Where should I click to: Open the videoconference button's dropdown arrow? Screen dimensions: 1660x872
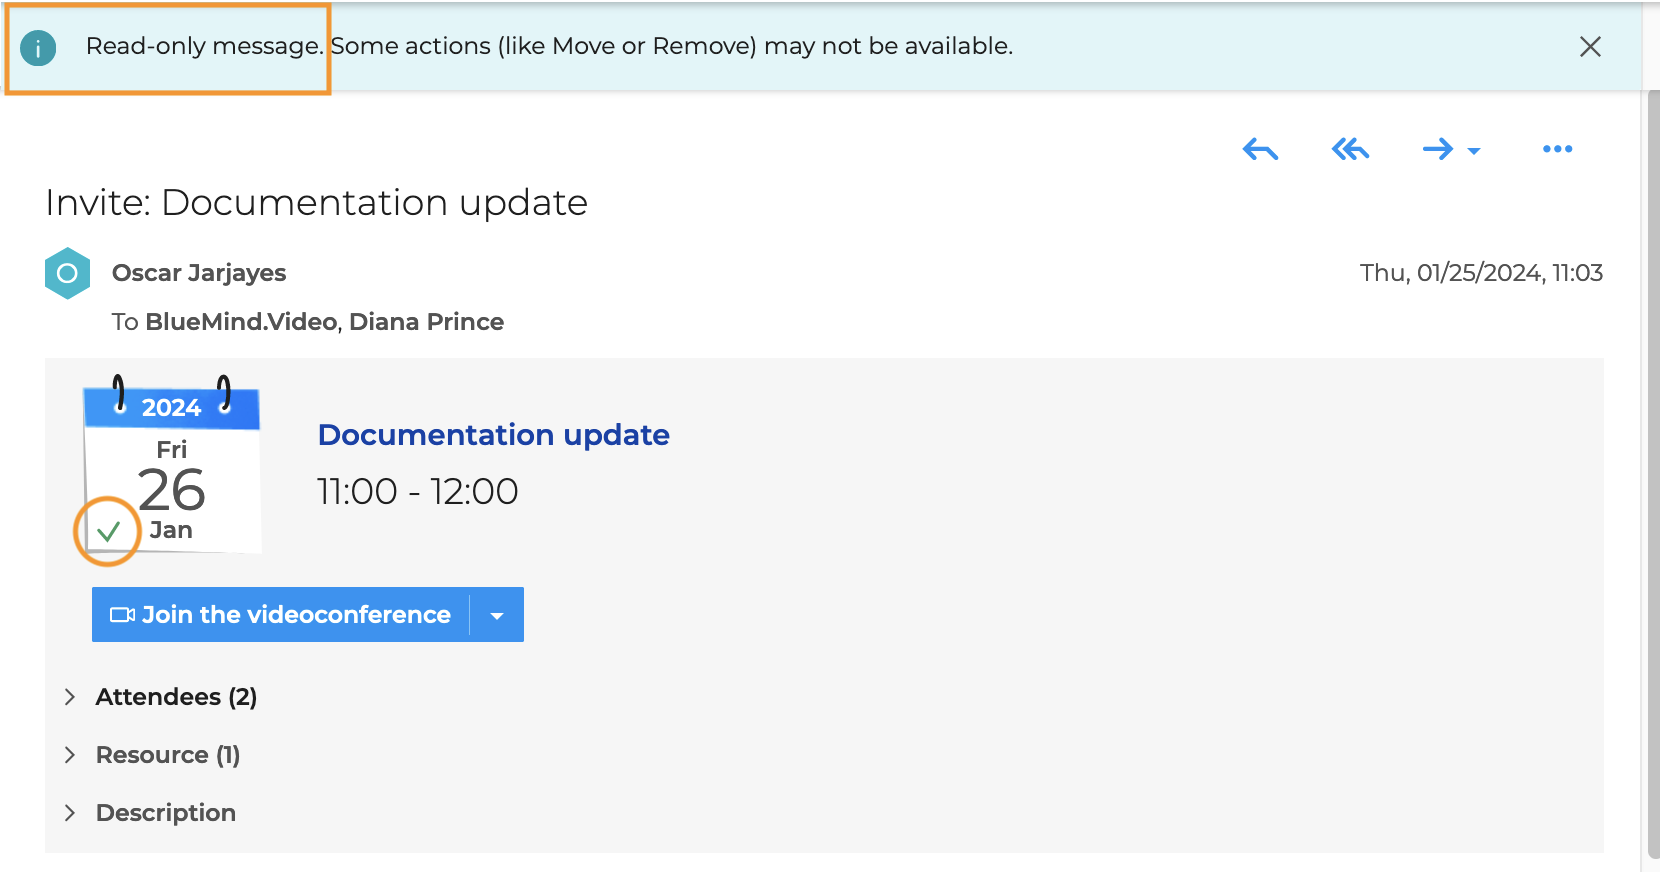[x=497, y=615]
